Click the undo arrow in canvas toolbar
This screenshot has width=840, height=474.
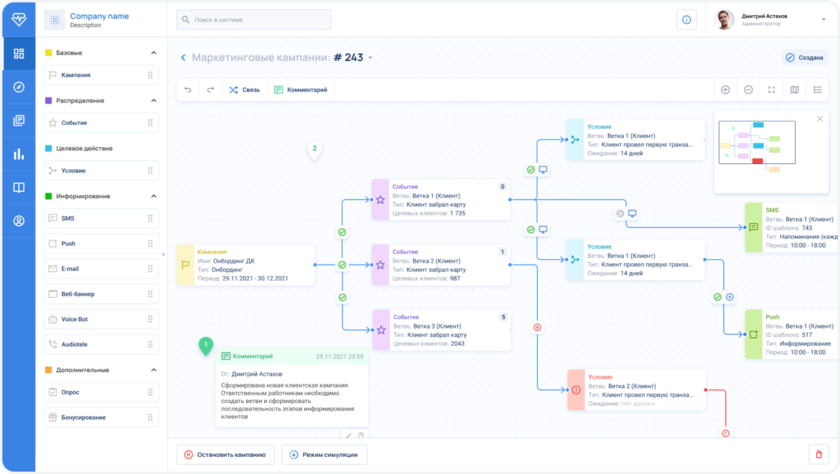(188, 90)
